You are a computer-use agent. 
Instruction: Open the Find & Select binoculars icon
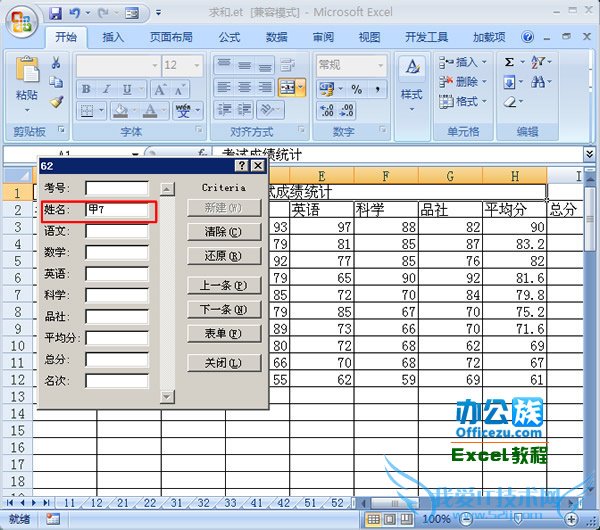[538, 82]
